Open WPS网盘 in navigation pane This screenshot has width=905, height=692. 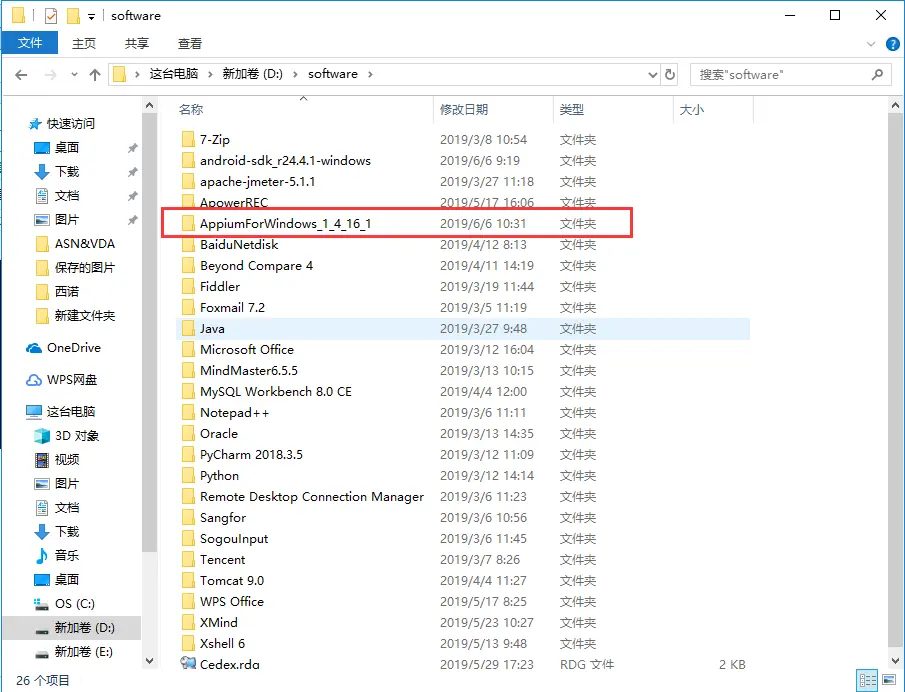click(62, 380)
